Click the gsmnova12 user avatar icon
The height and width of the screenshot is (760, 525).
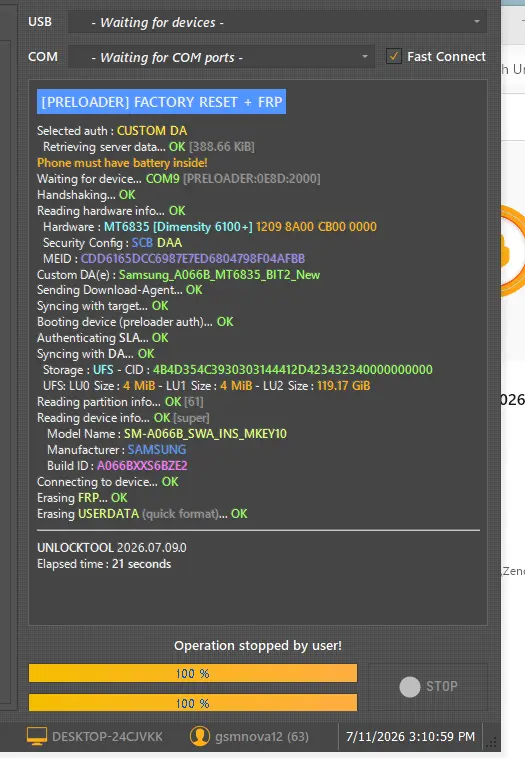[x=199, y=736]
